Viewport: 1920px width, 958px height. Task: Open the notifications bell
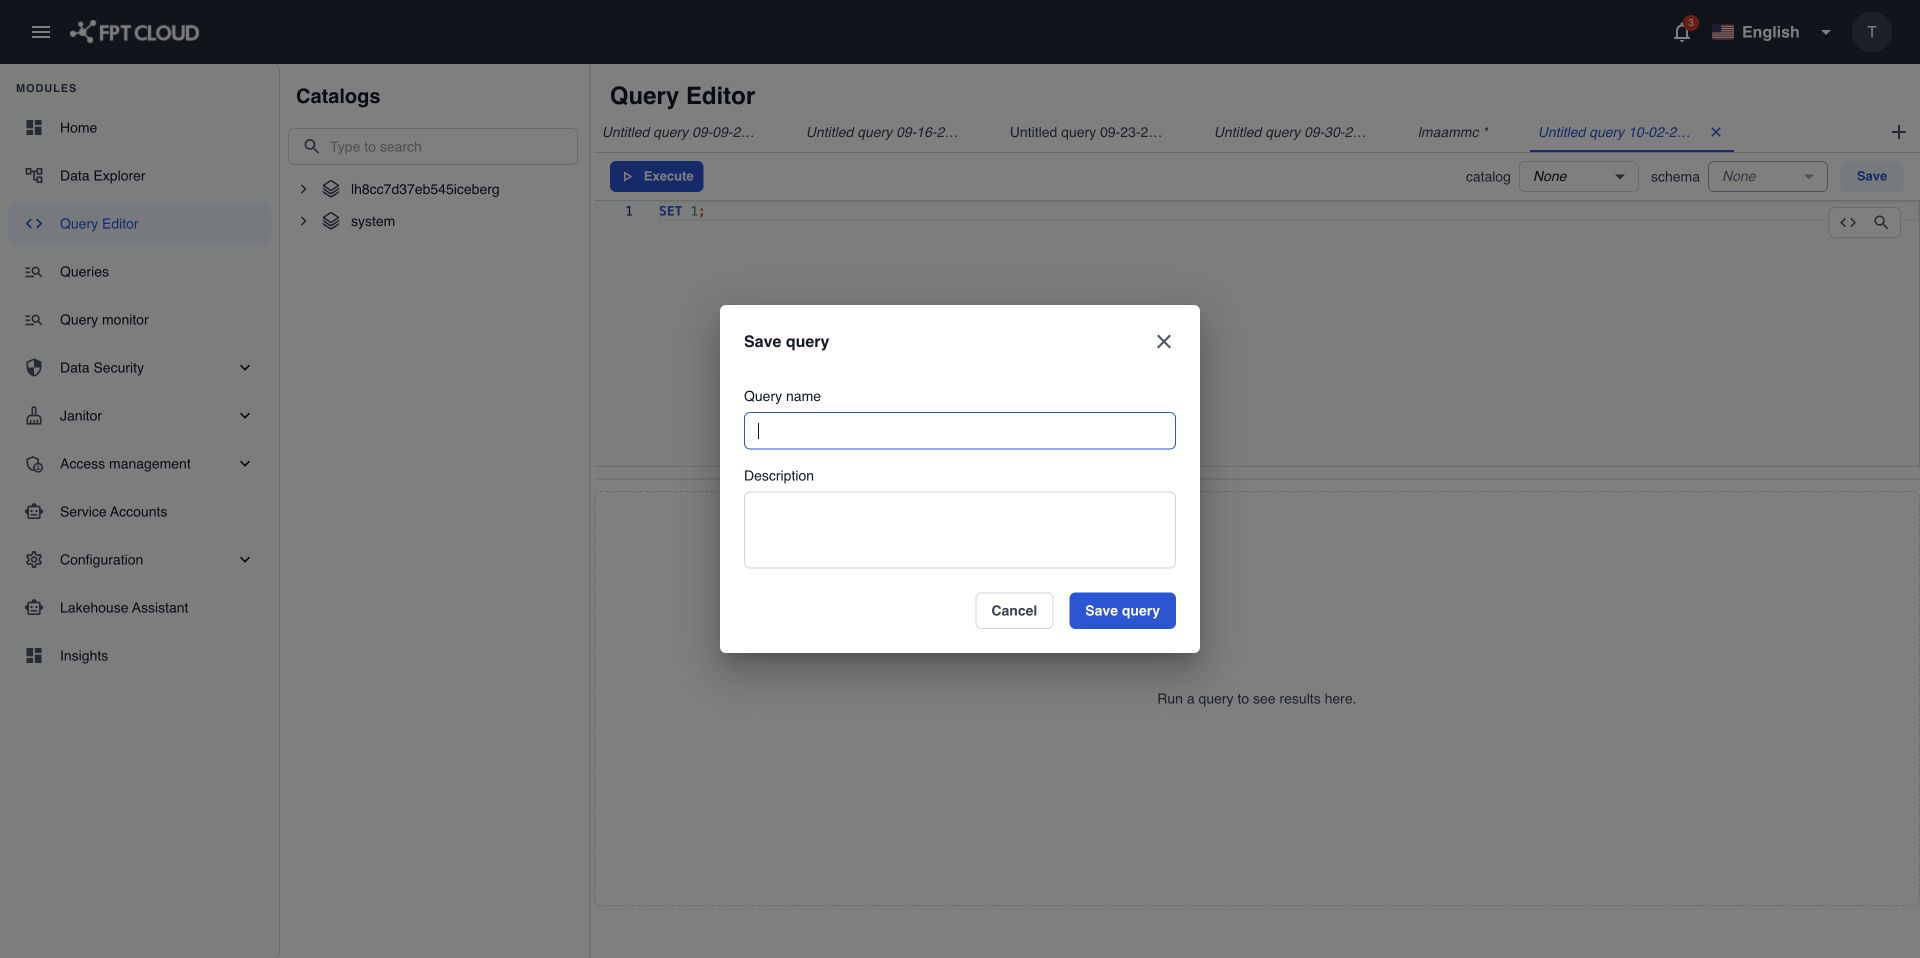[1682, 32]
